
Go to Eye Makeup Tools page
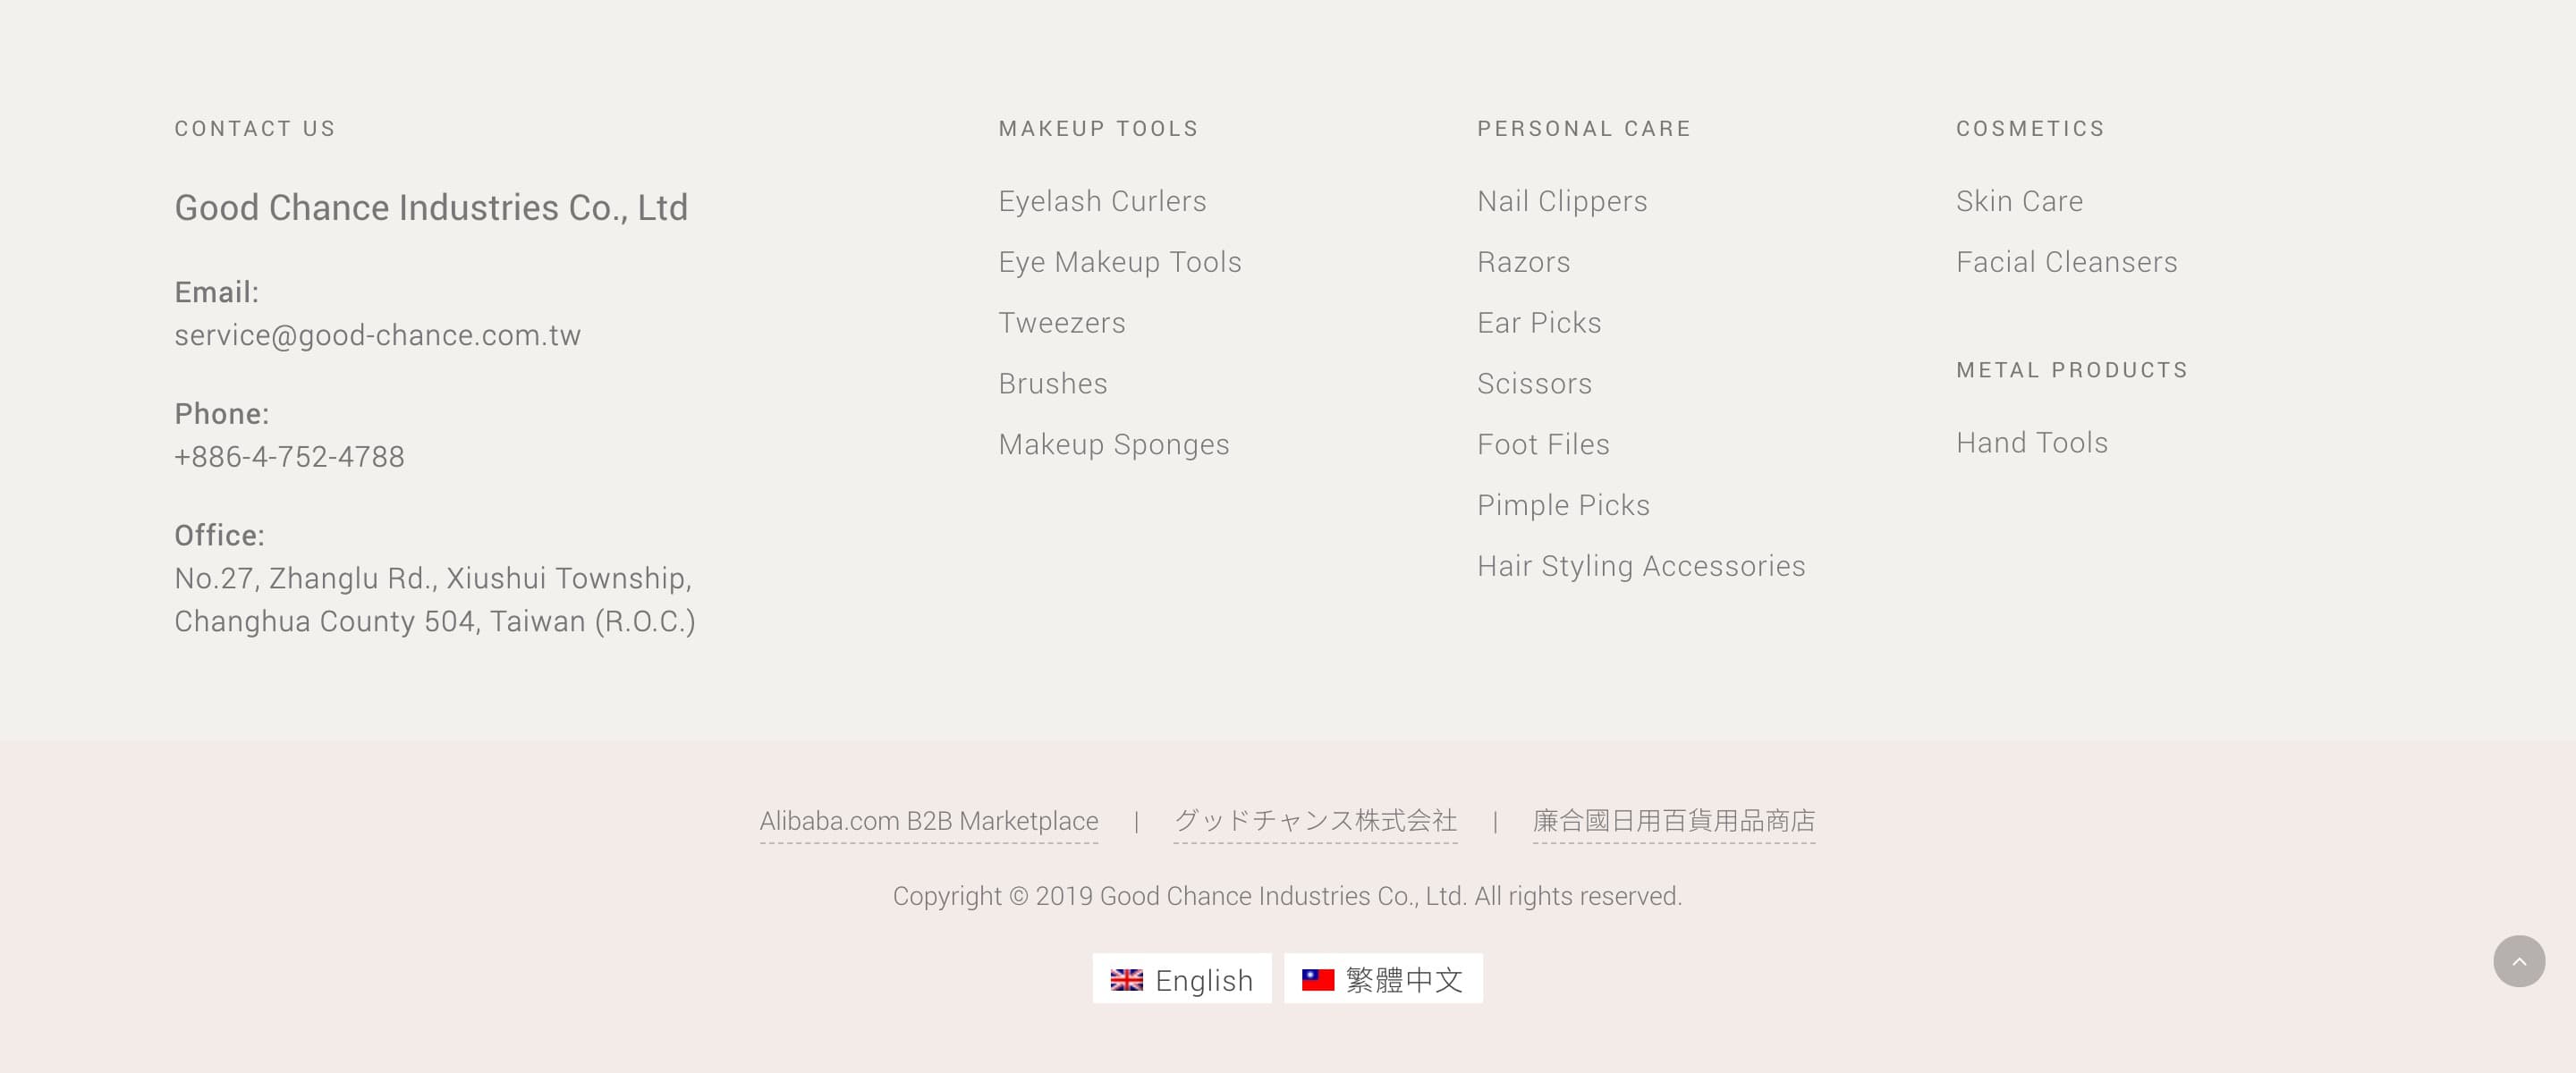coord(1119,262)
